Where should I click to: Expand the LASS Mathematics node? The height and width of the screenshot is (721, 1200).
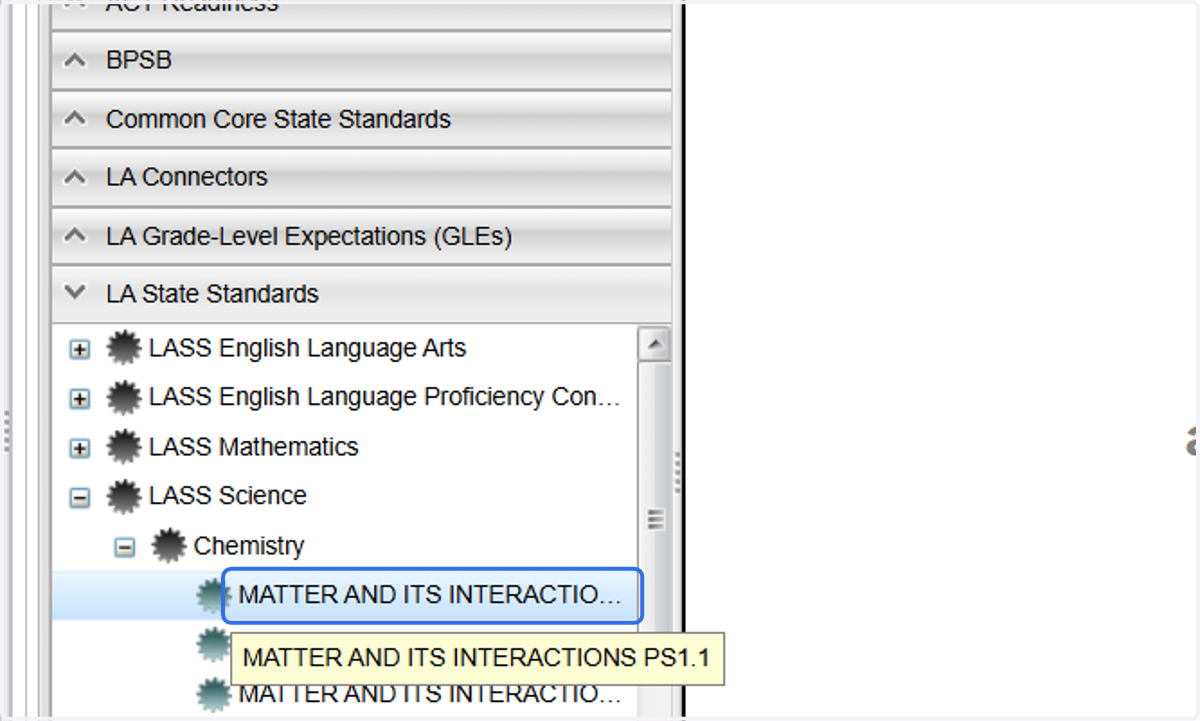pos(79,448)
